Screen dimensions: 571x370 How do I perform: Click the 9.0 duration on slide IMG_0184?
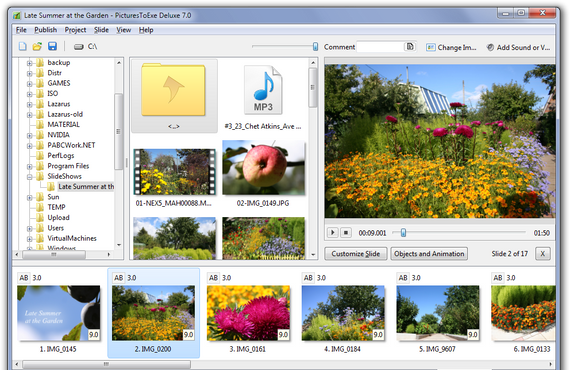pos(378,334)
